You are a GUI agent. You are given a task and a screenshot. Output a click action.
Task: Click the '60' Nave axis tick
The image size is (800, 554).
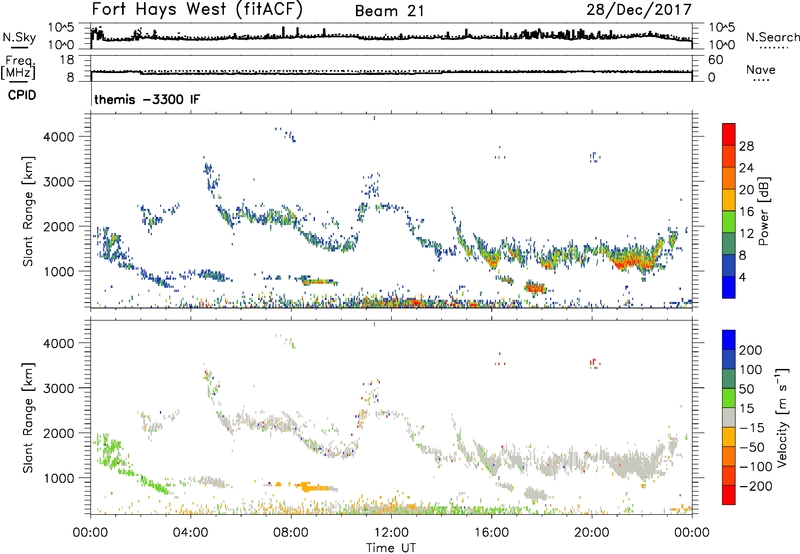point(716,60)
